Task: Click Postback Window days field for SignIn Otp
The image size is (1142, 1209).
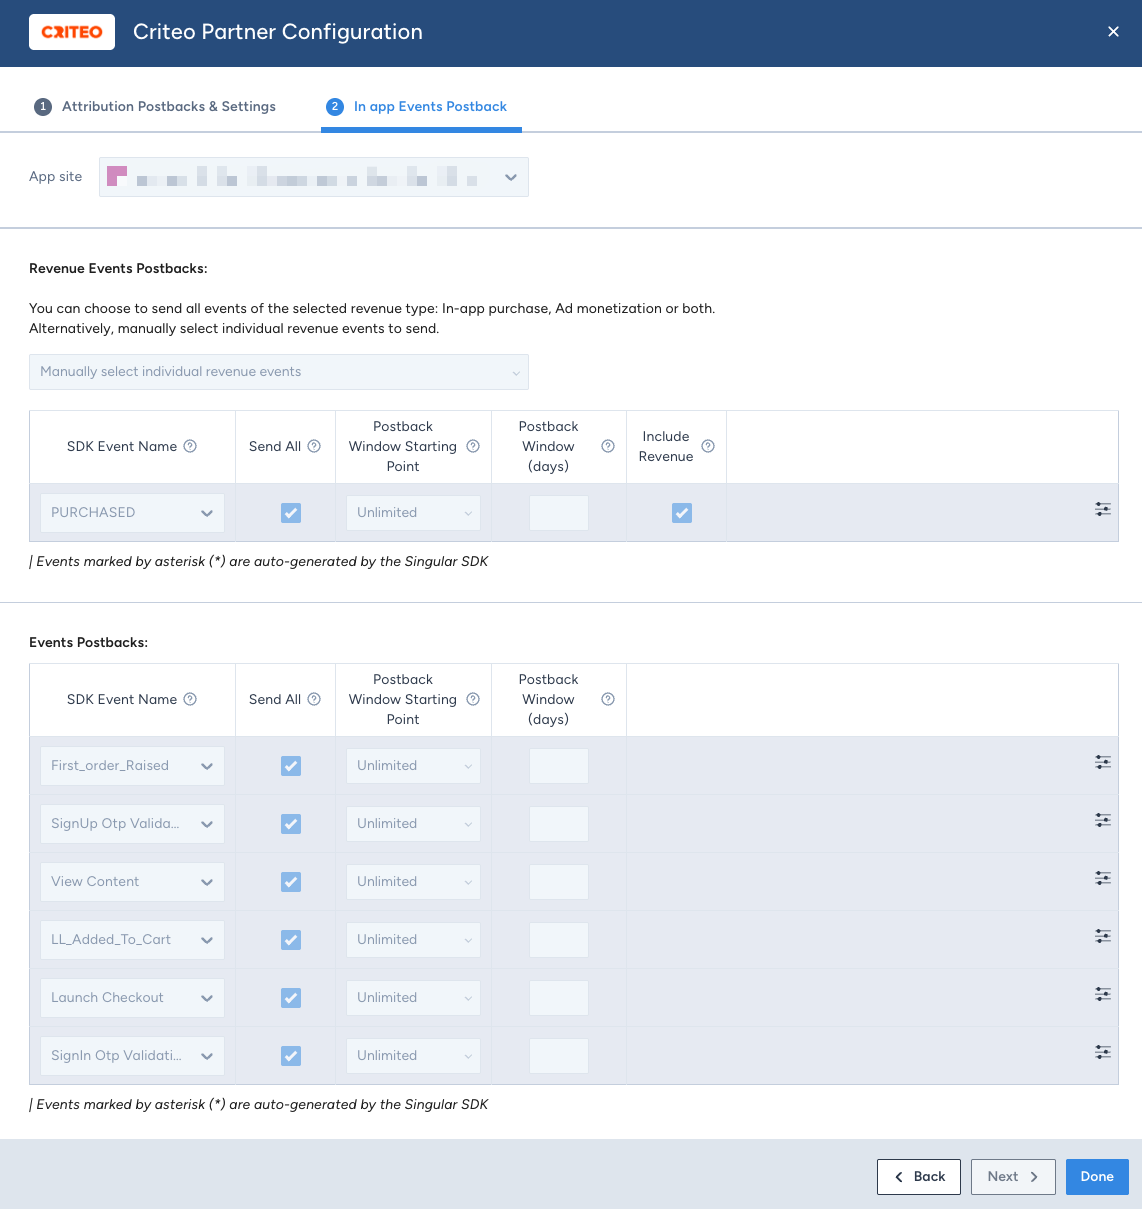Action: click(x=559, y=1056)
